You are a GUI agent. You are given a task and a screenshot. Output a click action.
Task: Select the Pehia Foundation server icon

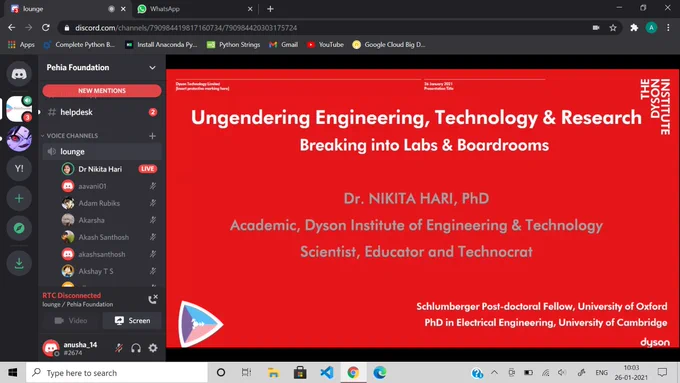click(19, 109)
